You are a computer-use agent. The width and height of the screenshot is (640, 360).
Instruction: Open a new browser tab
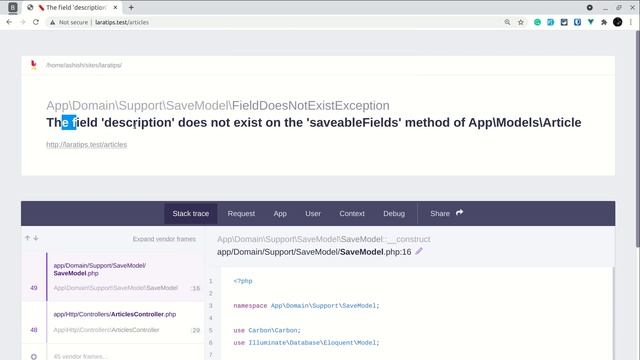131,7
